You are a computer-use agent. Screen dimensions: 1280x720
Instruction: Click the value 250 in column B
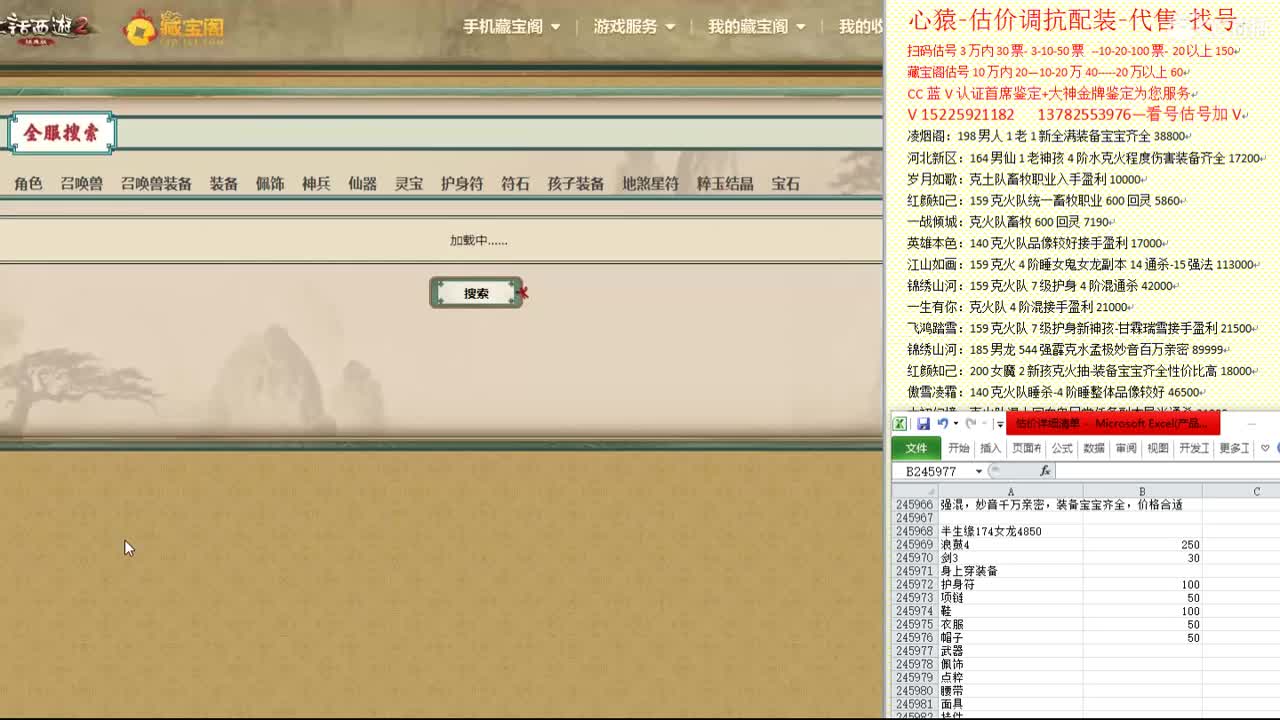1190,545
